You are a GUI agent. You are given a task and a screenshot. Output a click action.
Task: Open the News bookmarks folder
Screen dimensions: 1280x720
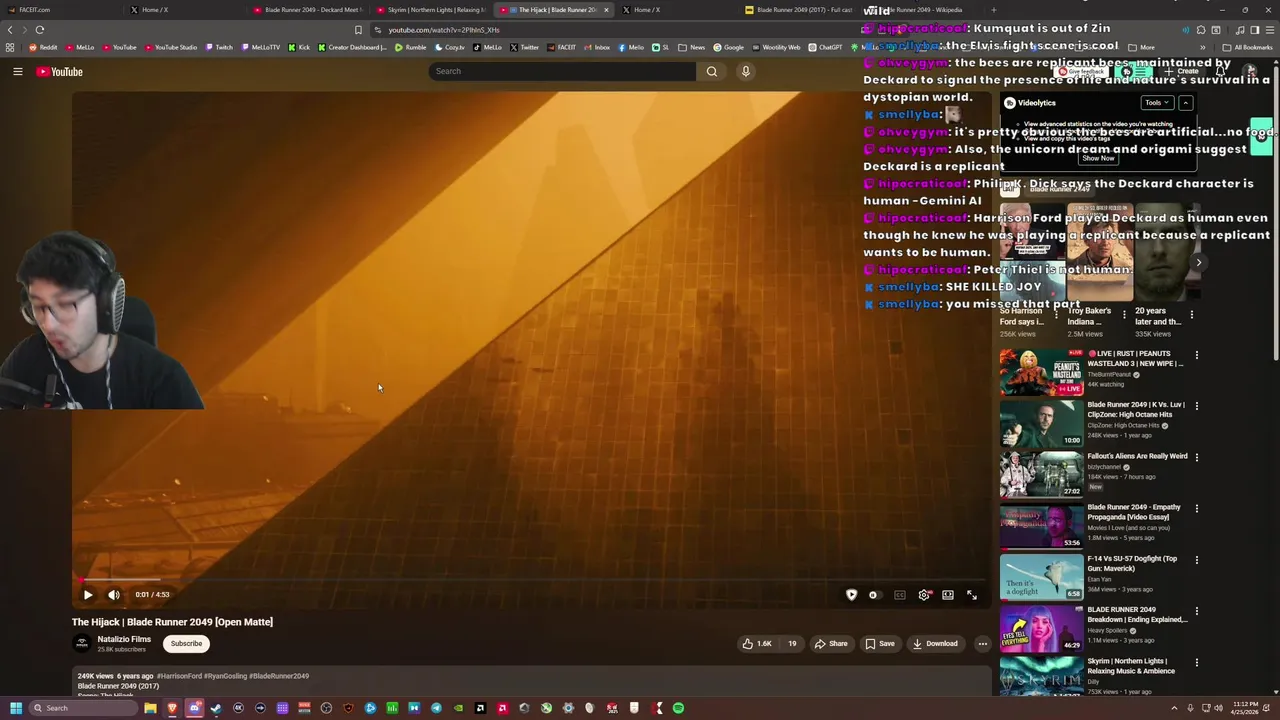coord(692,47)
